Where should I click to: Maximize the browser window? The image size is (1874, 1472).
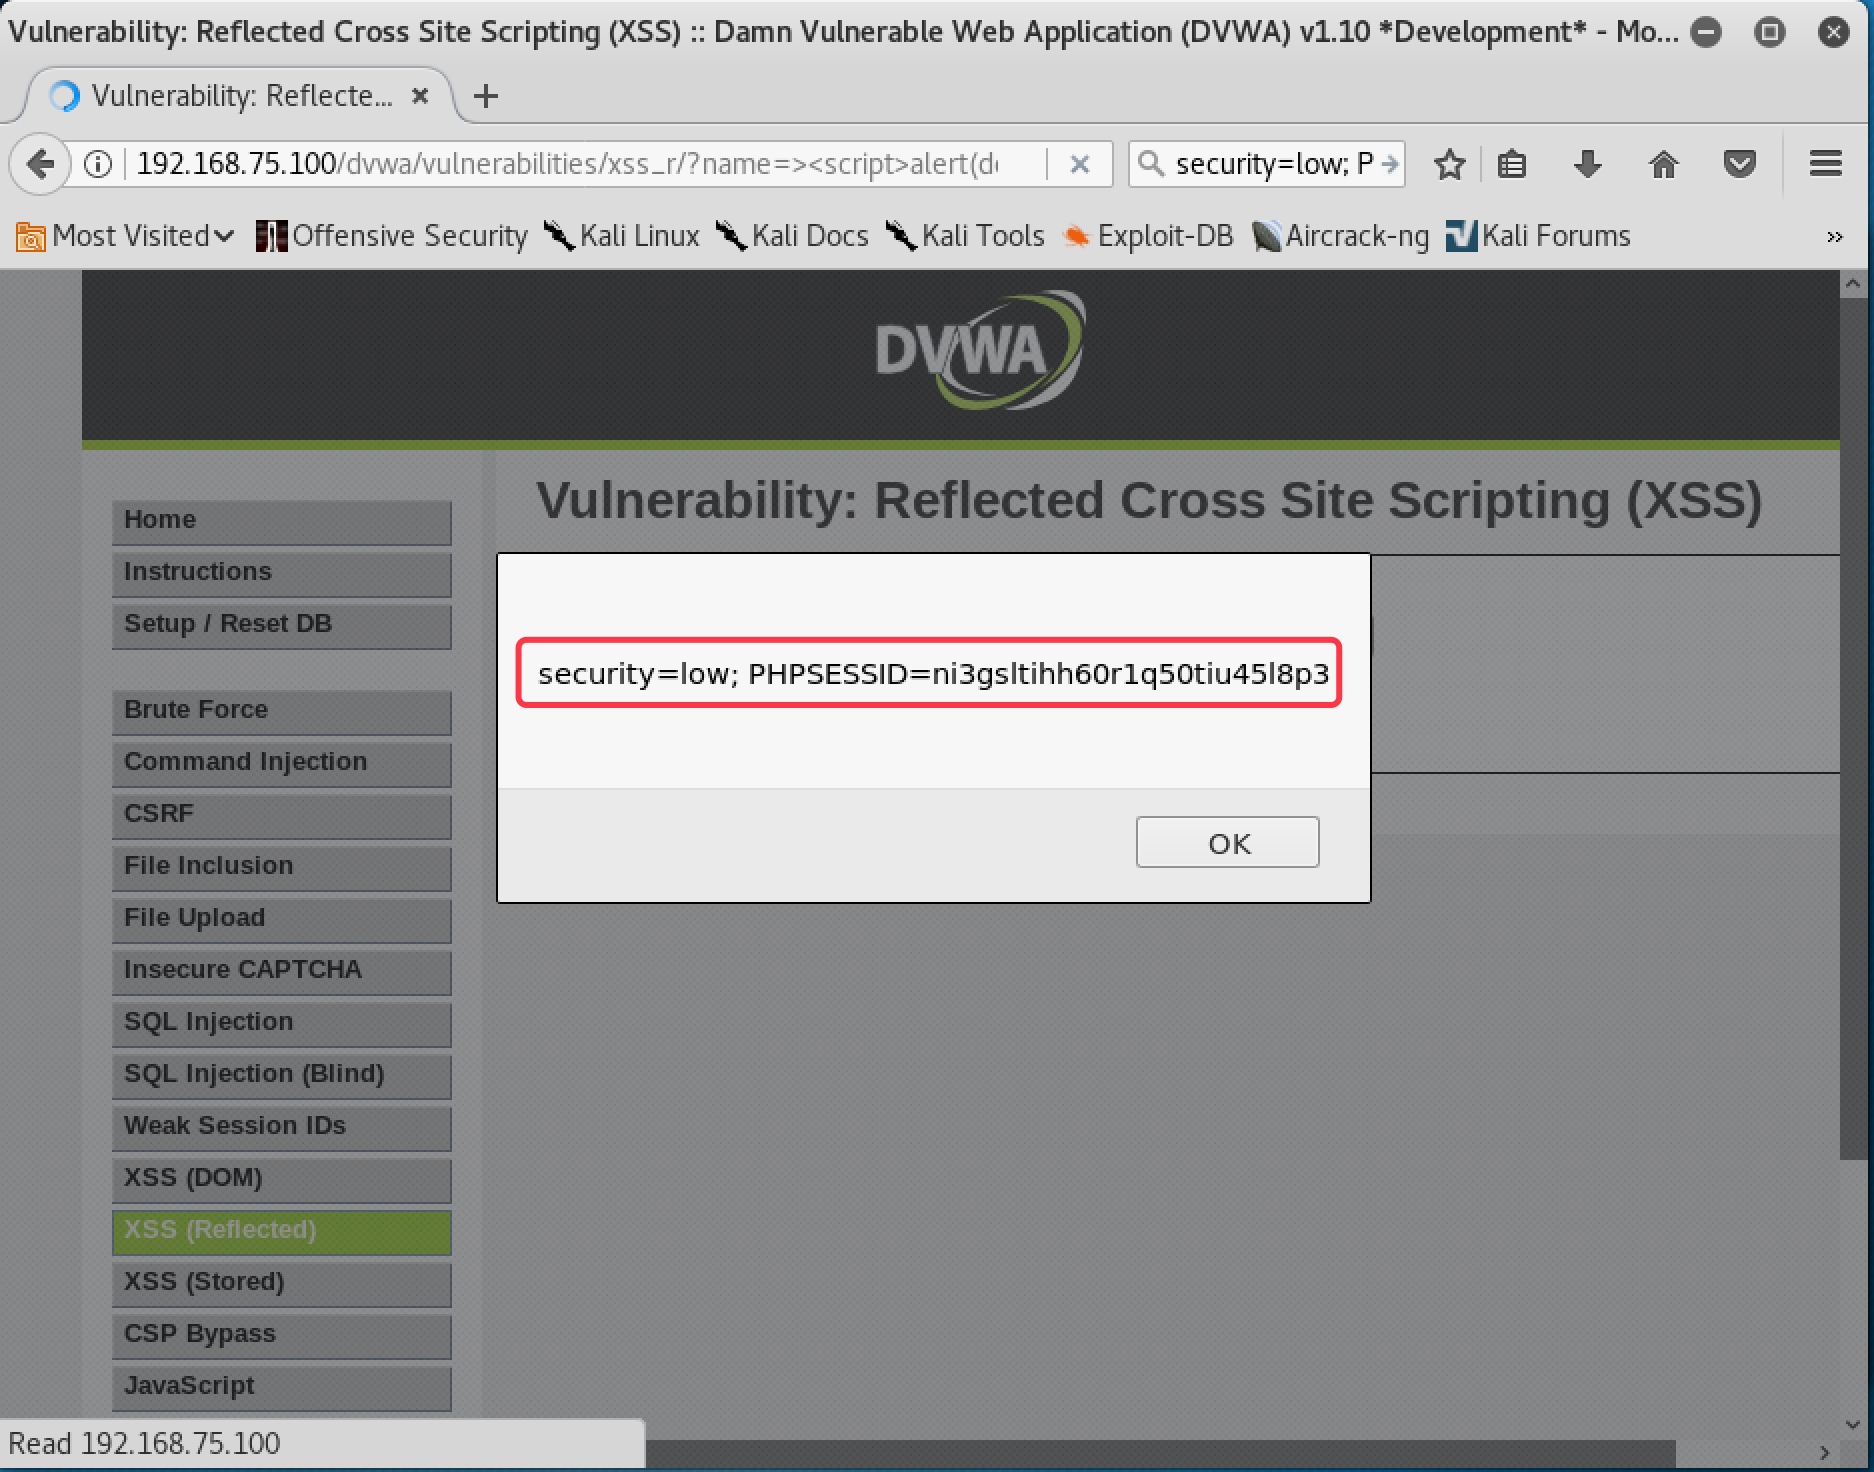1769,32
